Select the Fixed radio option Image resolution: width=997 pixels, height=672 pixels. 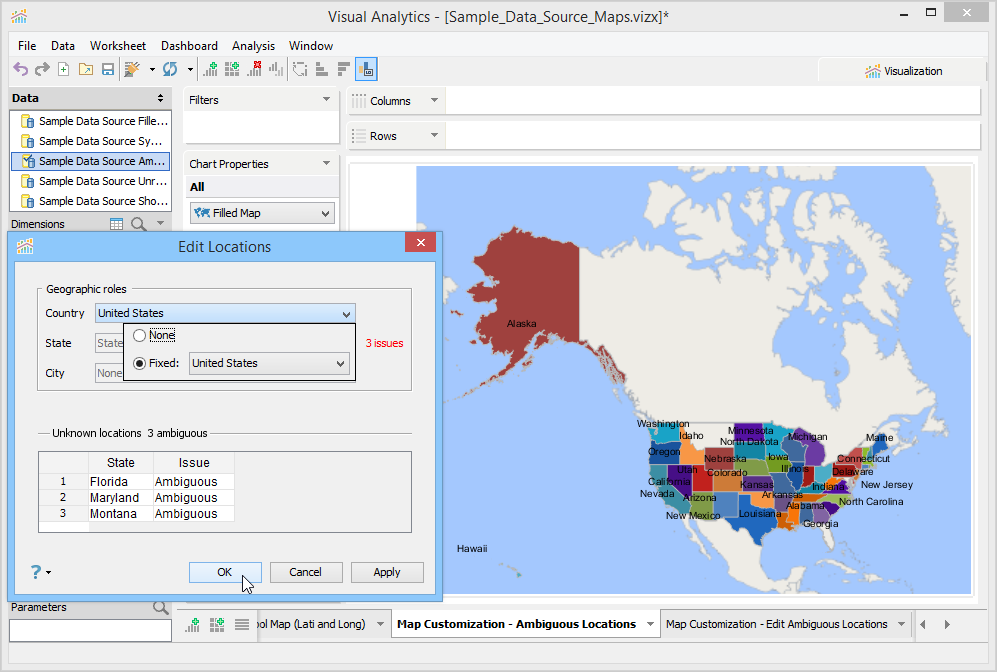[139, 363]
